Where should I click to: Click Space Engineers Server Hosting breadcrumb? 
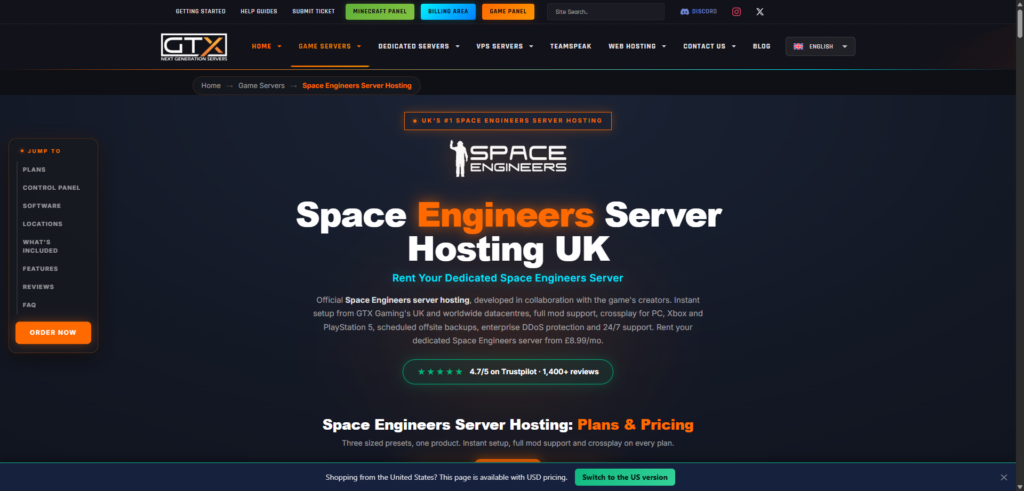point(357,86)
